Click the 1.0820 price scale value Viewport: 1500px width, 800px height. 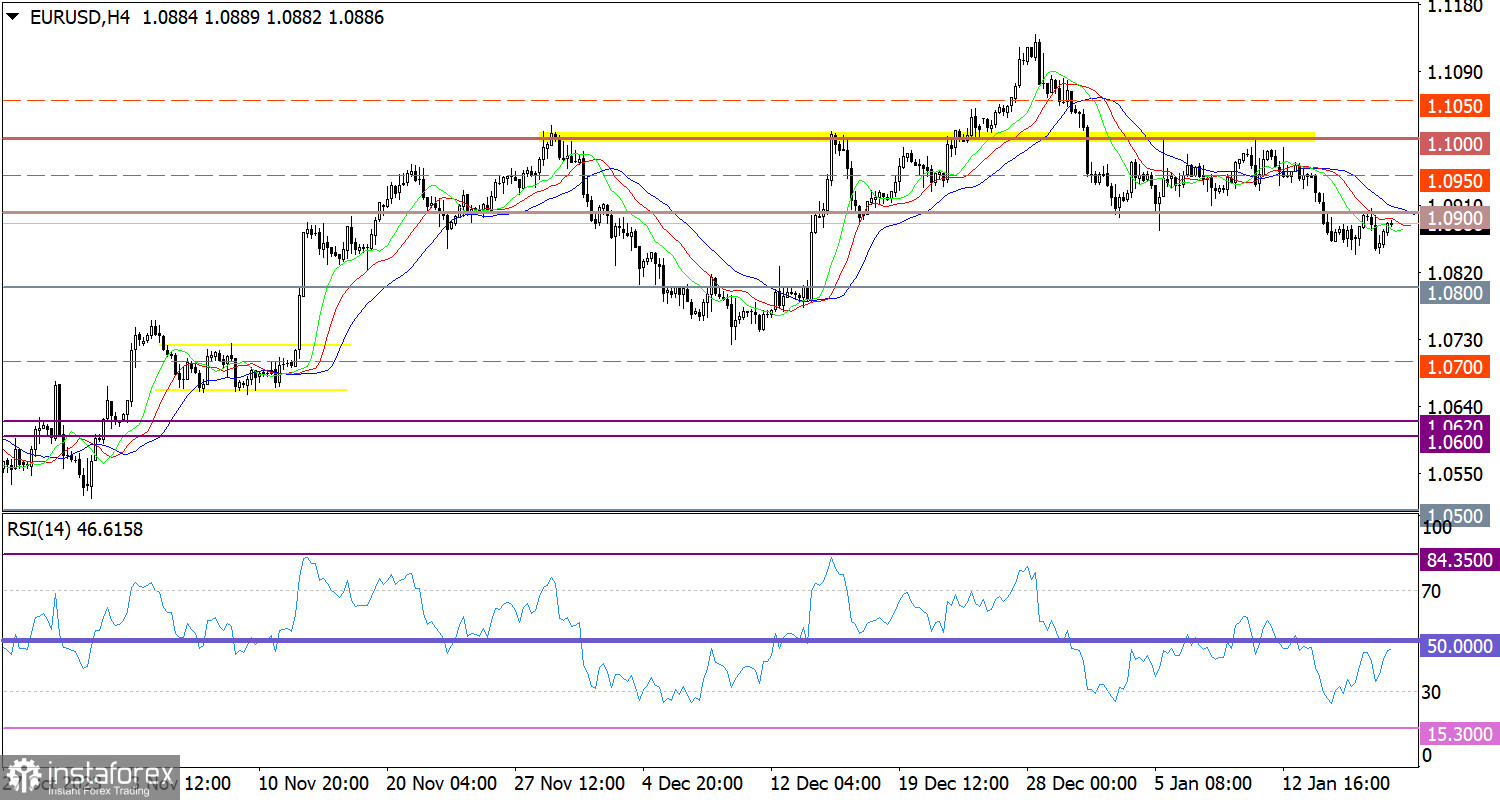click(x=1454, y=272)
